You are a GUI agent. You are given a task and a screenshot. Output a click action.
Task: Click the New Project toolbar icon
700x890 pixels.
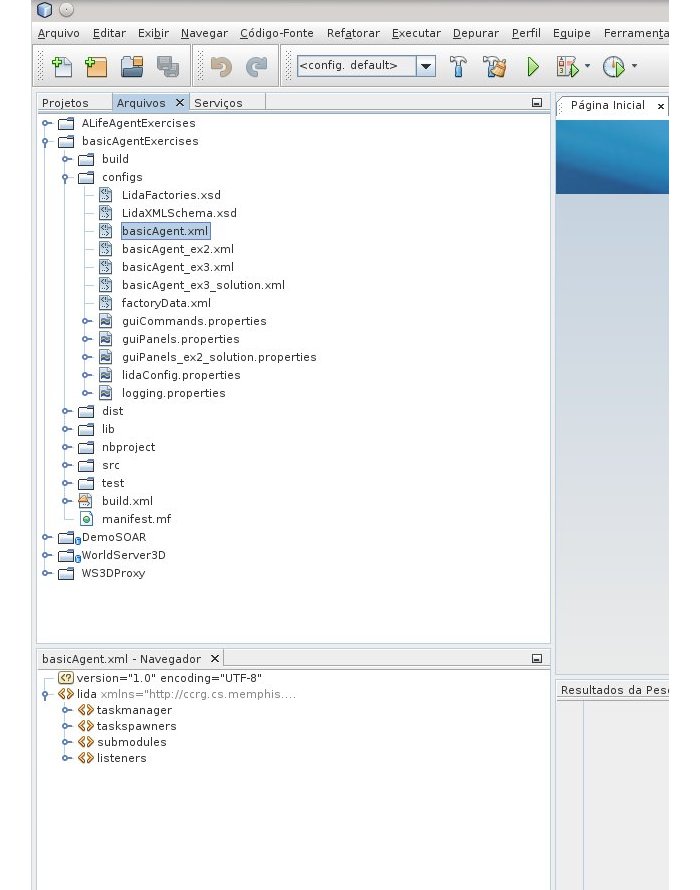click(96, 67)
